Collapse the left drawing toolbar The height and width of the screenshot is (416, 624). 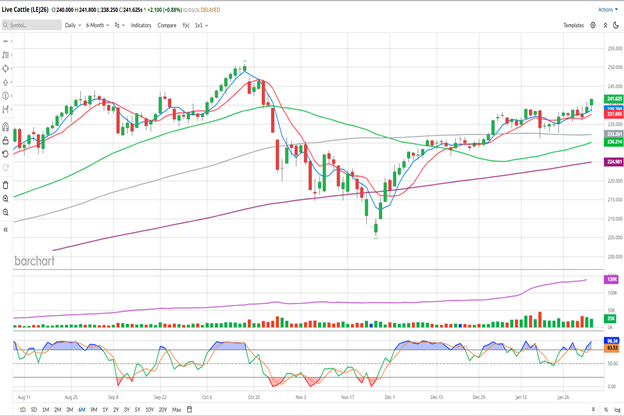6,229
